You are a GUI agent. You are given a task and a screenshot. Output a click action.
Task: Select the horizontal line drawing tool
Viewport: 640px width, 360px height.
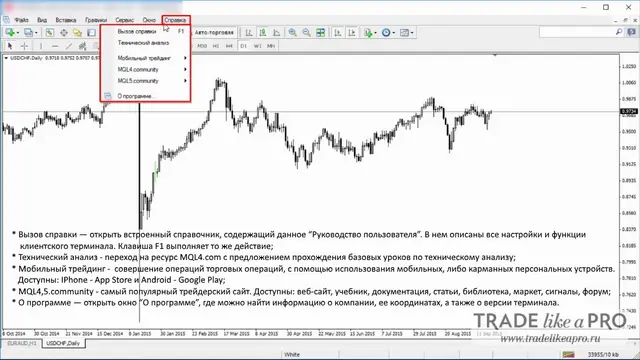[x=55, y=46]
